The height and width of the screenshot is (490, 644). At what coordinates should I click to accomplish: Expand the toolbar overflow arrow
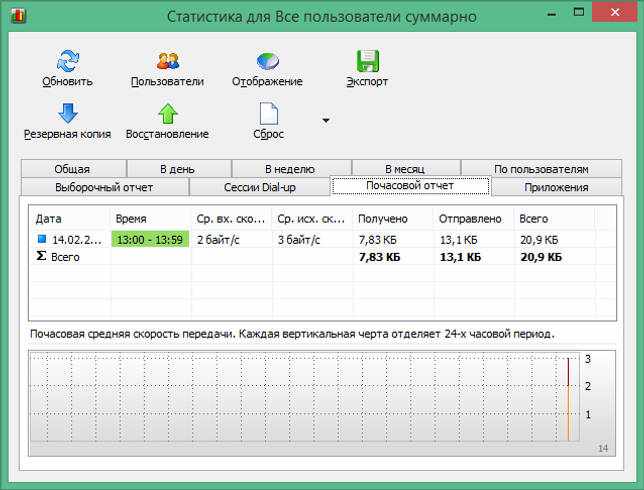[326, 121]
